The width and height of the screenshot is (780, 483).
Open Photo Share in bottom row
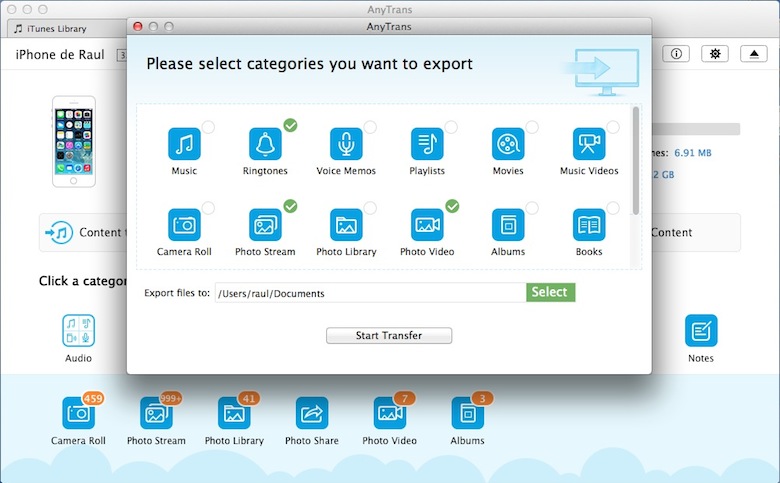click(x=312, y=413)
